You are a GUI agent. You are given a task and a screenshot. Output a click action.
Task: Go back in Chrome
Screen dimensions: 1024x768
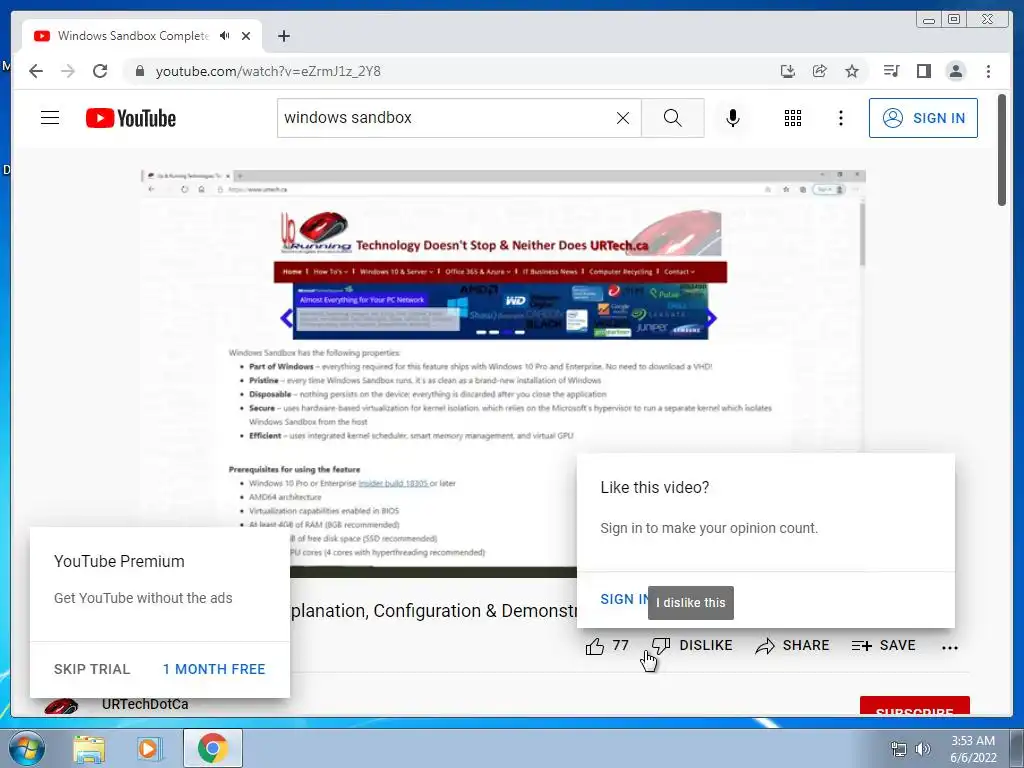pos(36,71)
